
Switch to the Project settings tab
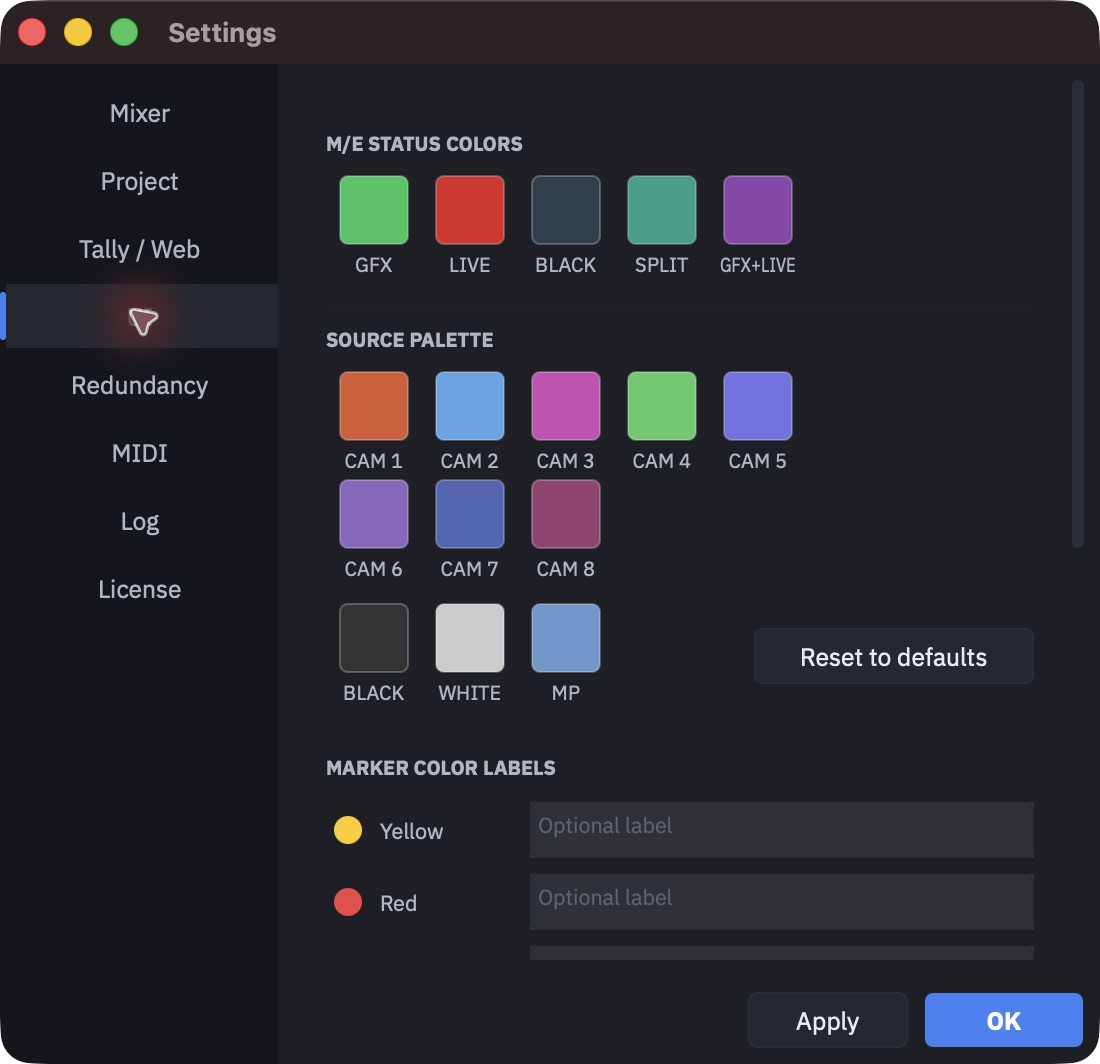pos(140,181)
